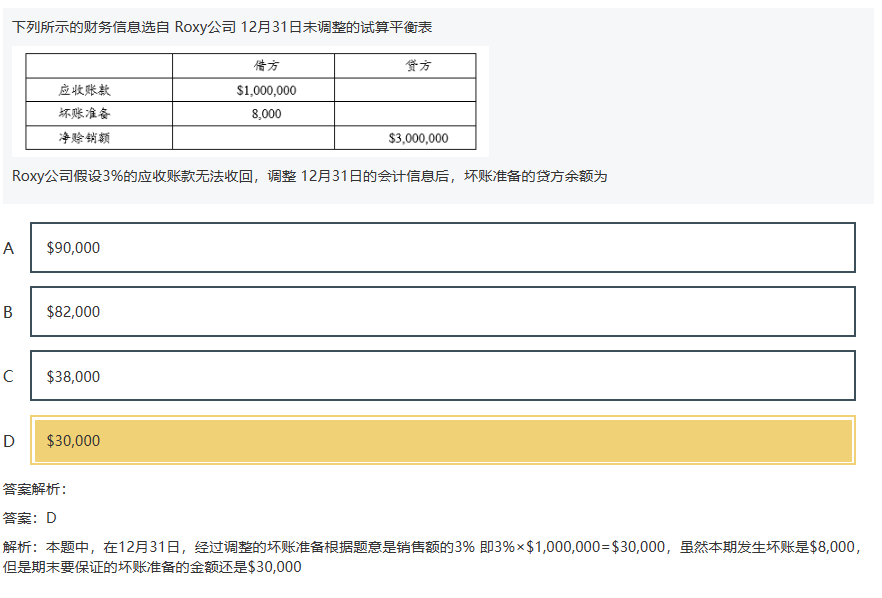Click the letter label A

point(9,248)
